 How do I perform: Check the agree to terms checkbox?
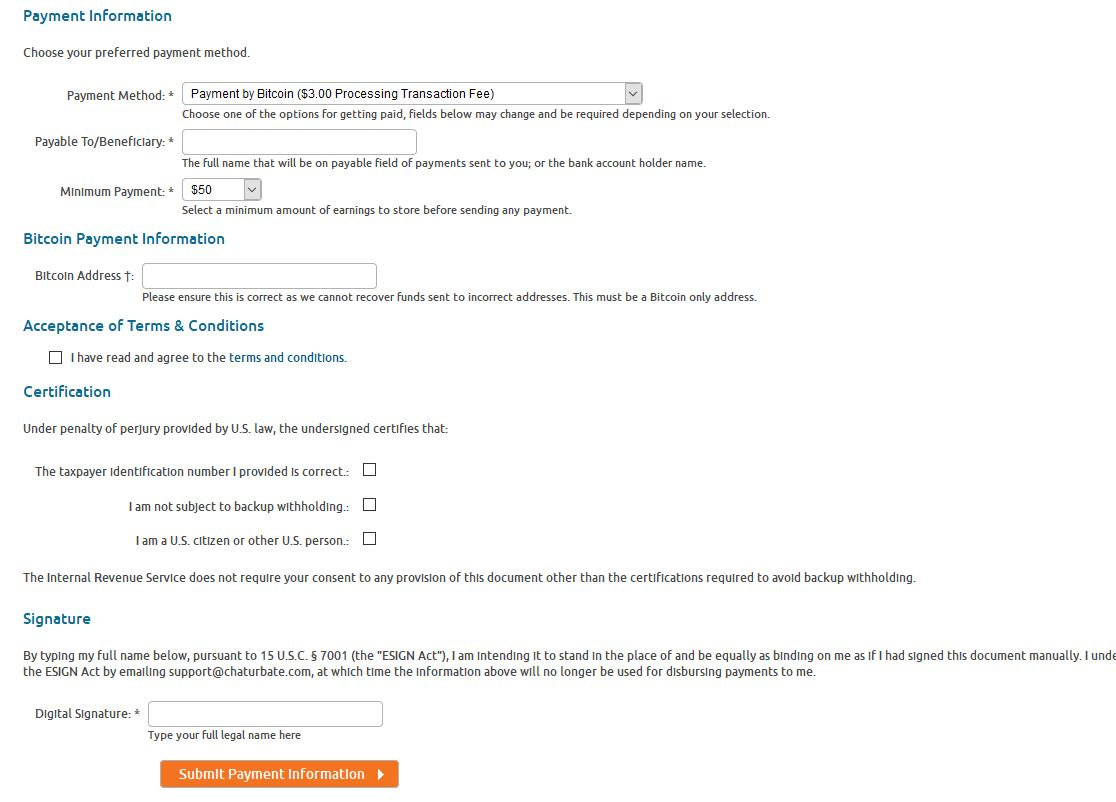click(55, 358)
